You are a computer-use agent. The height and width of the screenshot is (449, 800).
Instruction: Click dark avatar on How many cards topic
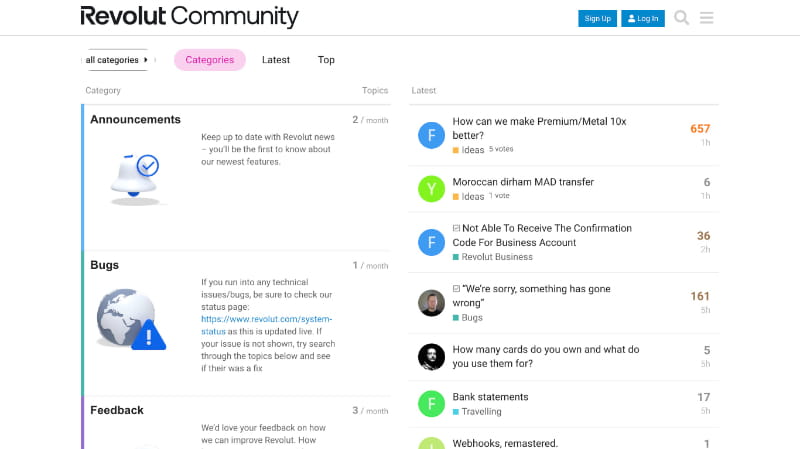[x=431, y=357]
